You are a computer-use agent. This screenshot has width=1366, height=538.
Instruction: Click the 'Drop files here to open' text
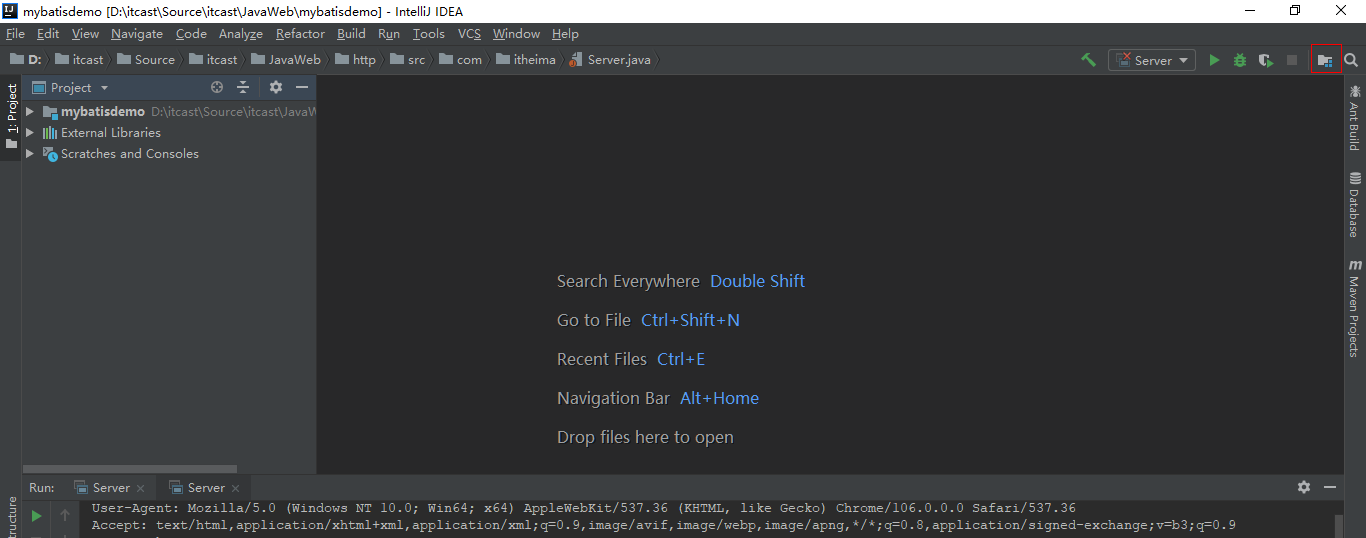point(645,437)
